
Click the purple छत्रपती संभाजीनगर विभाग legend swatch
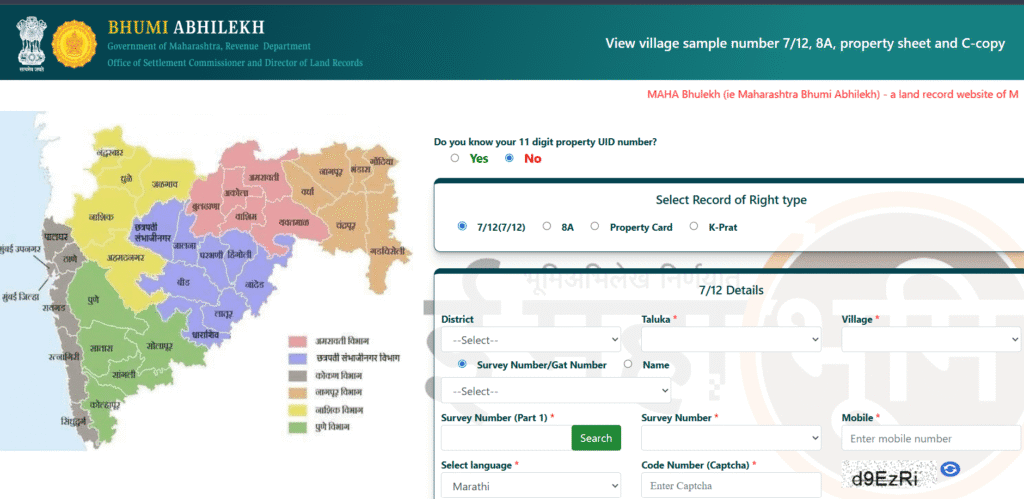[298, 359]
